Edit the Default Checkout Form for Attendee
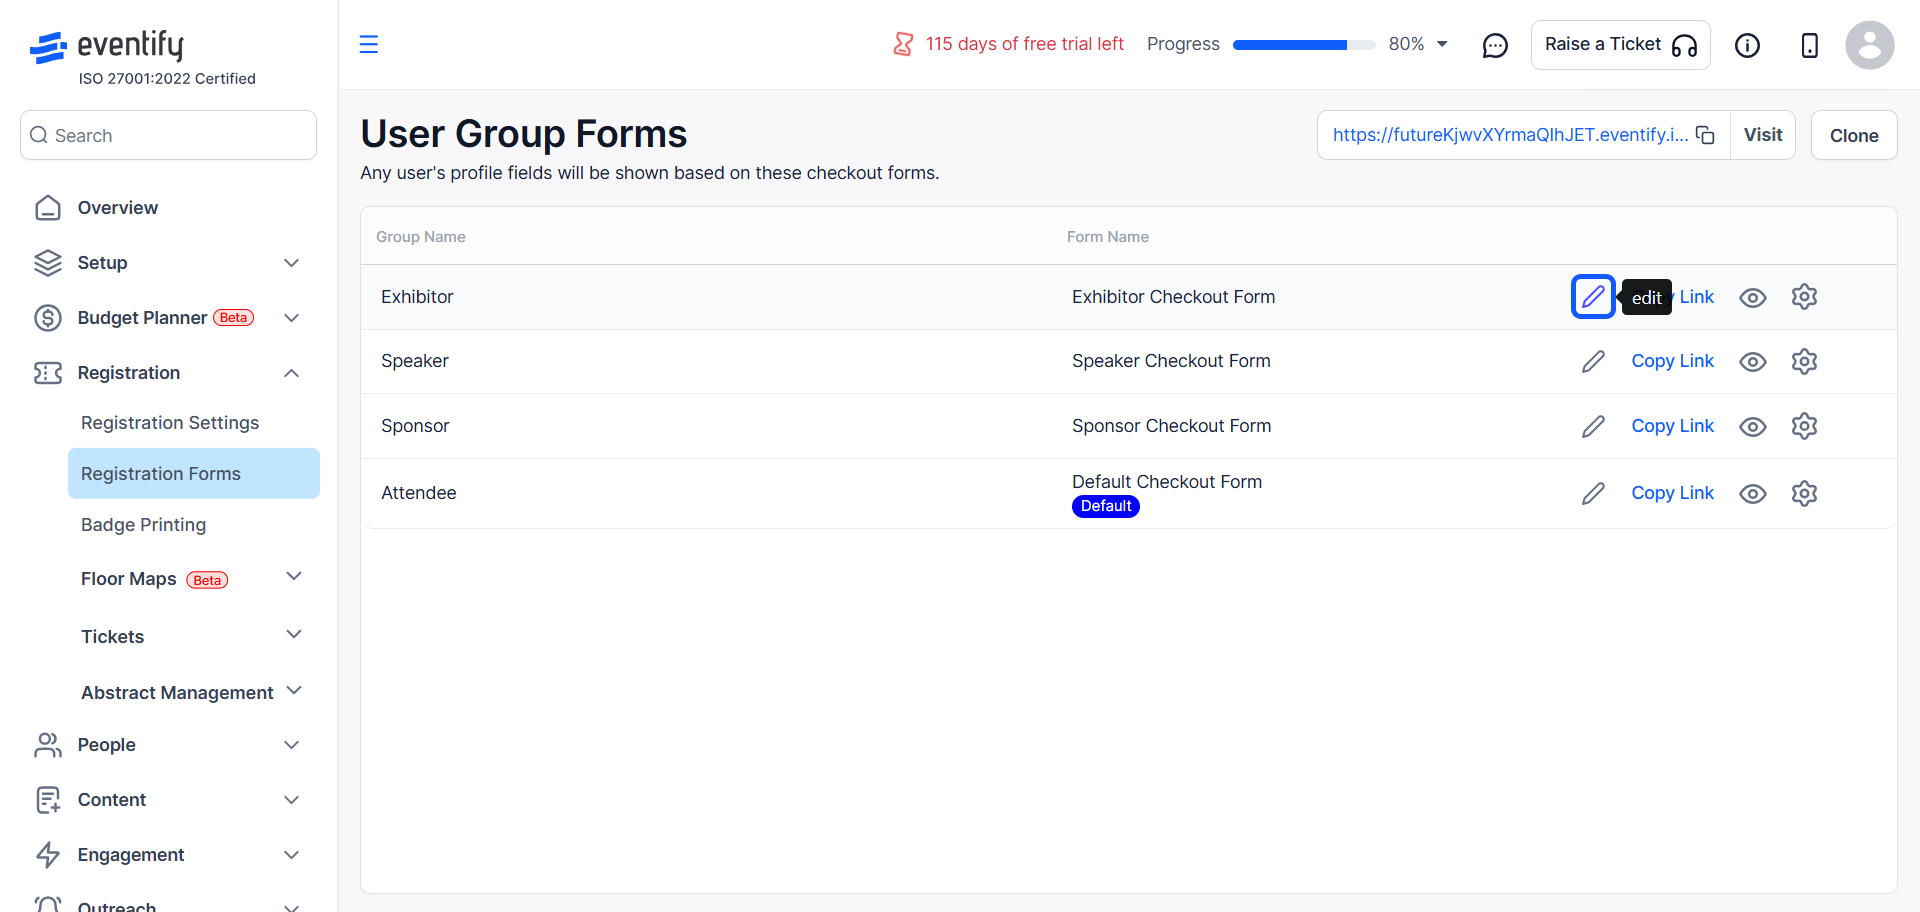The height and width of the screenshot is (912, 1920). tap(1593, 493)
